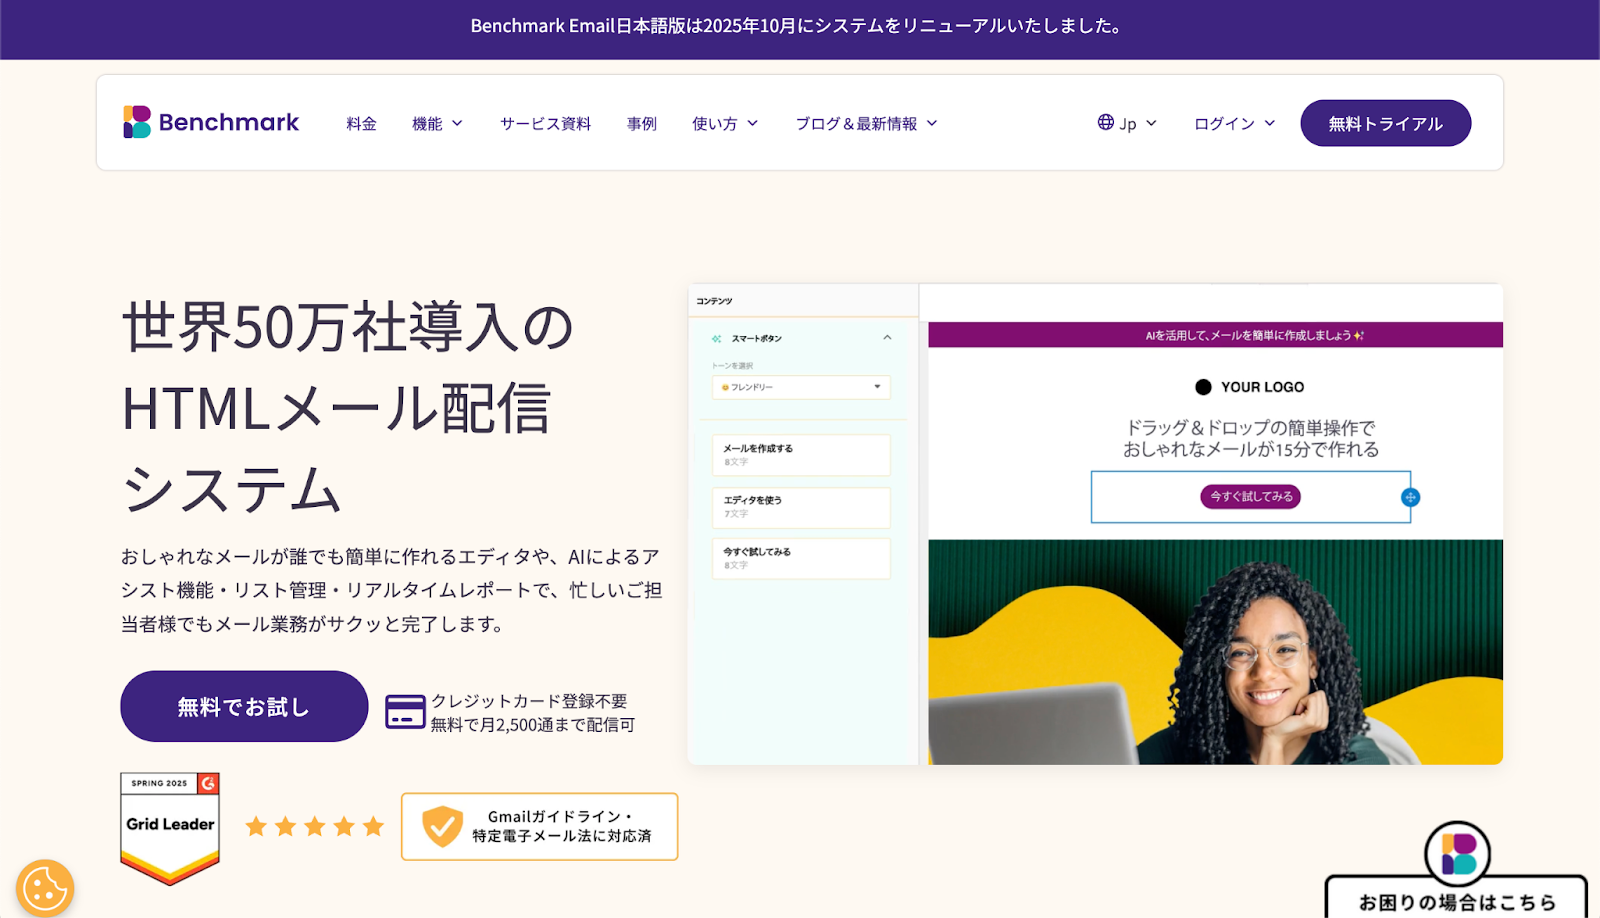
Task: Click the メールを作成する text field
Action: pos(800,455)
